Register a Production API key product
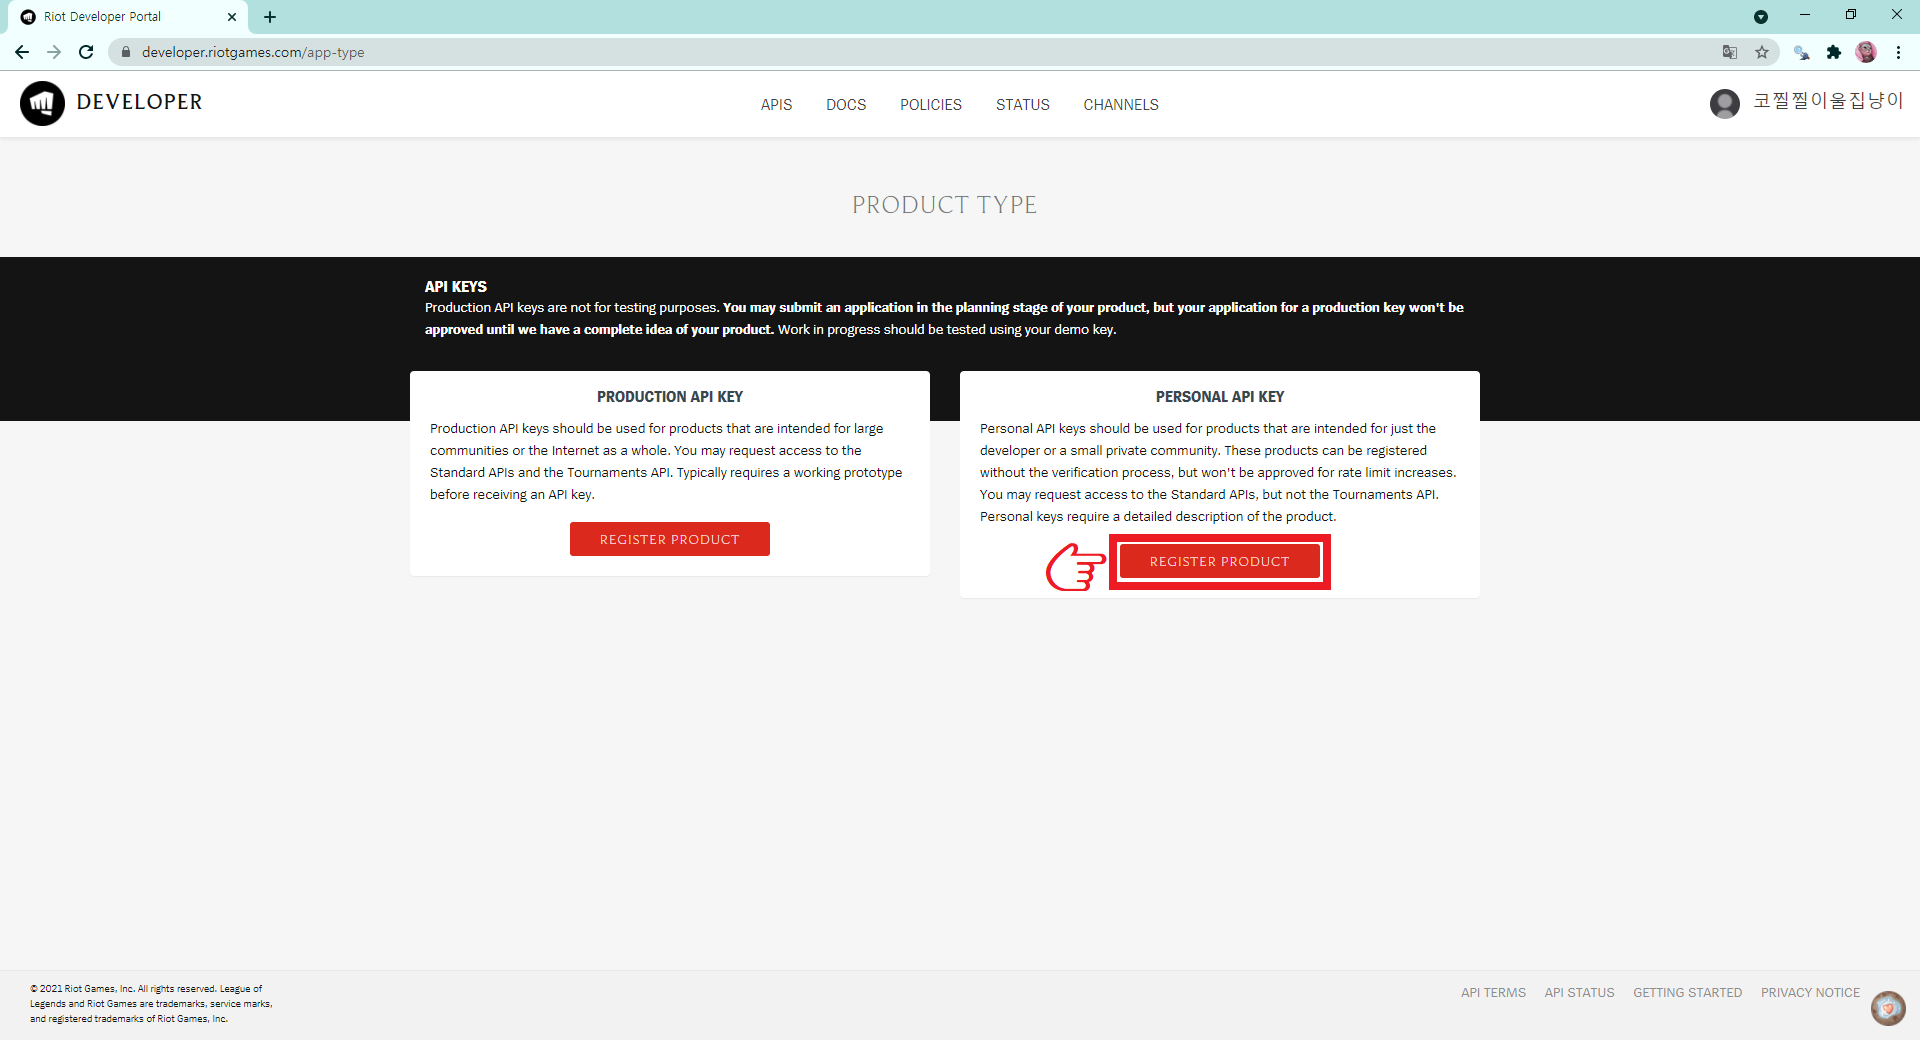 [670, 539]
